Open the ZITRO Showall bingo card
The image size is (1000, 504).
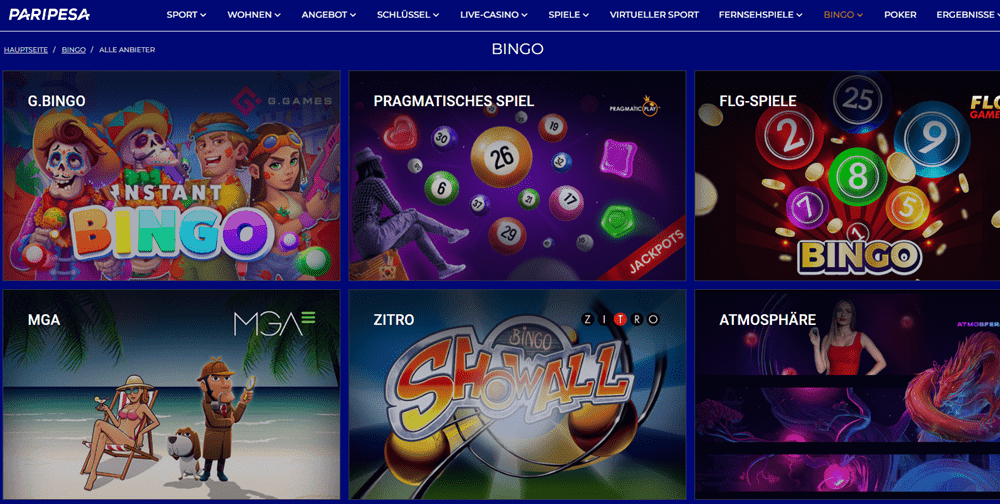[x=517, y=394]
